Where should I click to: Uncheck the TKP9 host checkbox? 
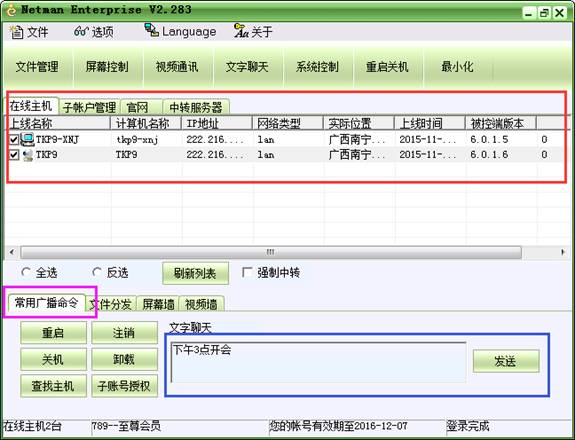tap(14, 155)
